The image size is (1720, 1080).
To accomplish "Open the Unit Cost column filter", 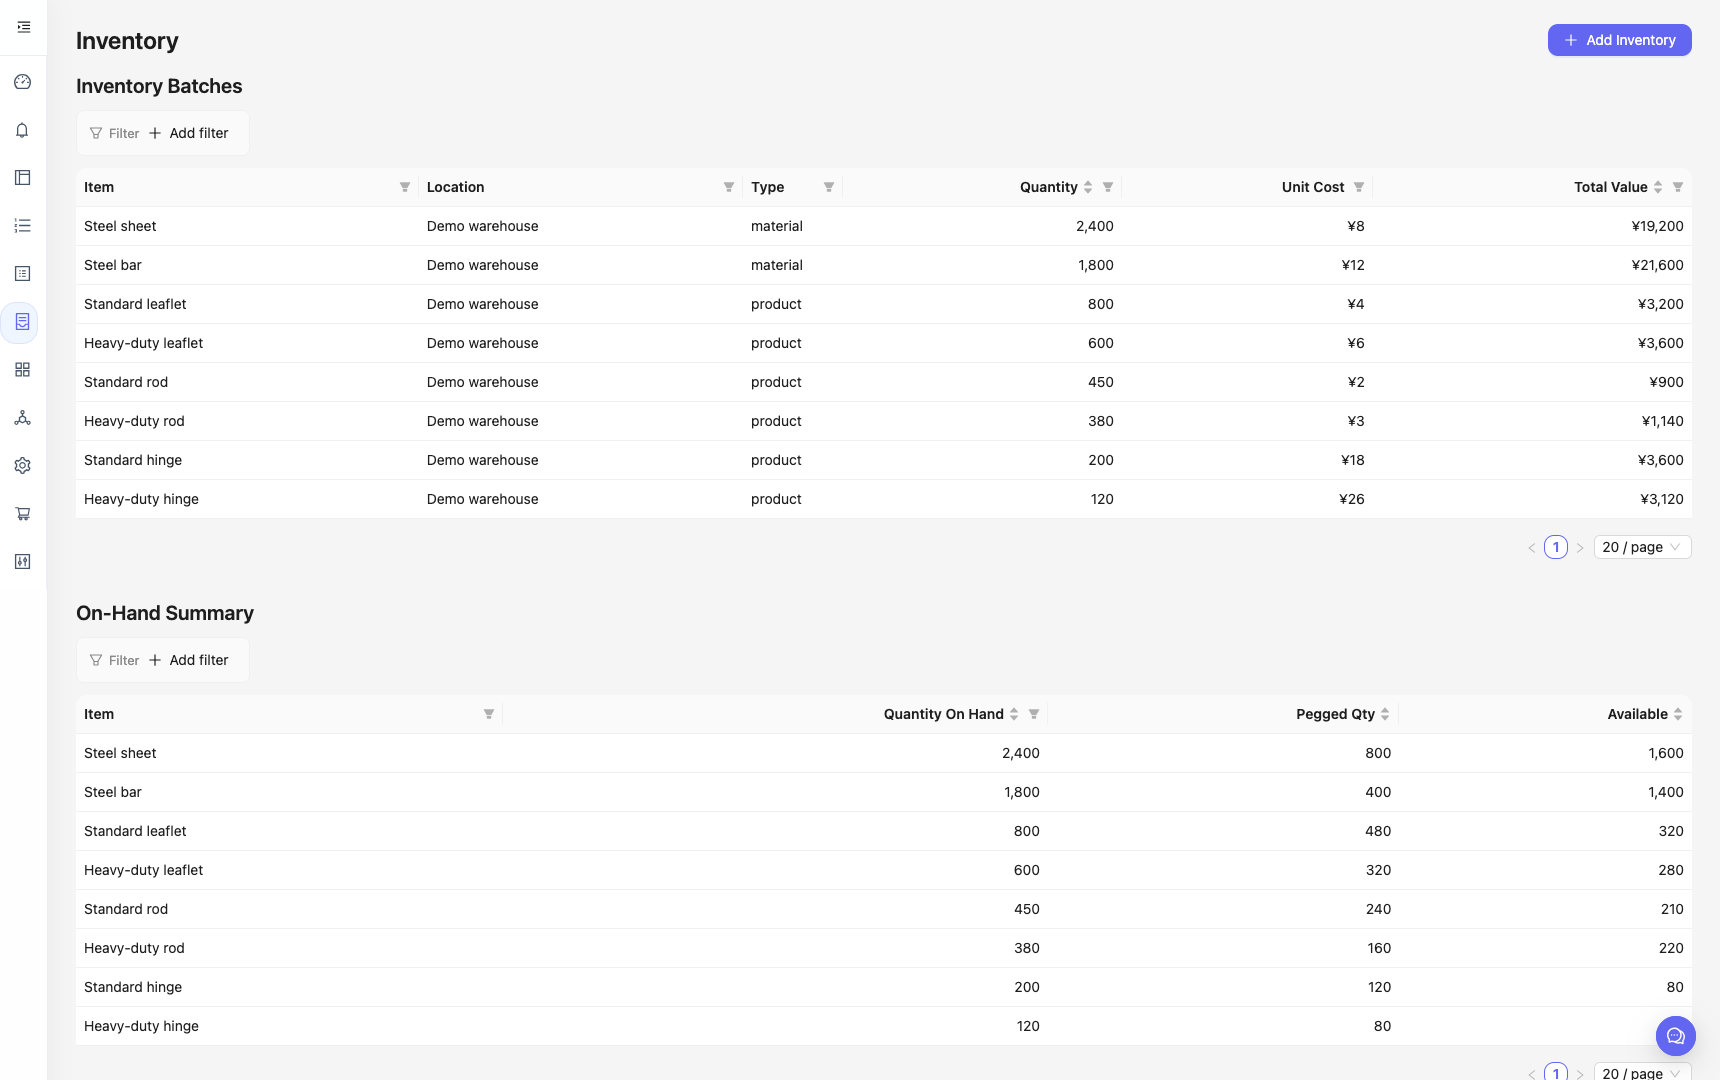I will click(x=1359, y=187).
